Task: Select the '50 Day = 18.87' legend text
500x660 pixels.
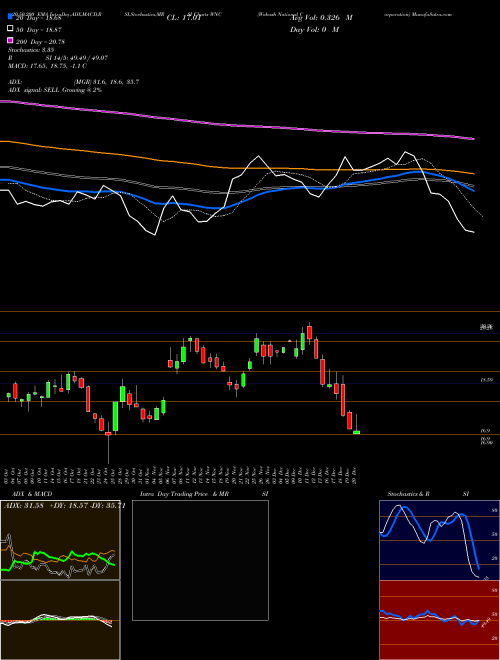Action: point(39,30)
